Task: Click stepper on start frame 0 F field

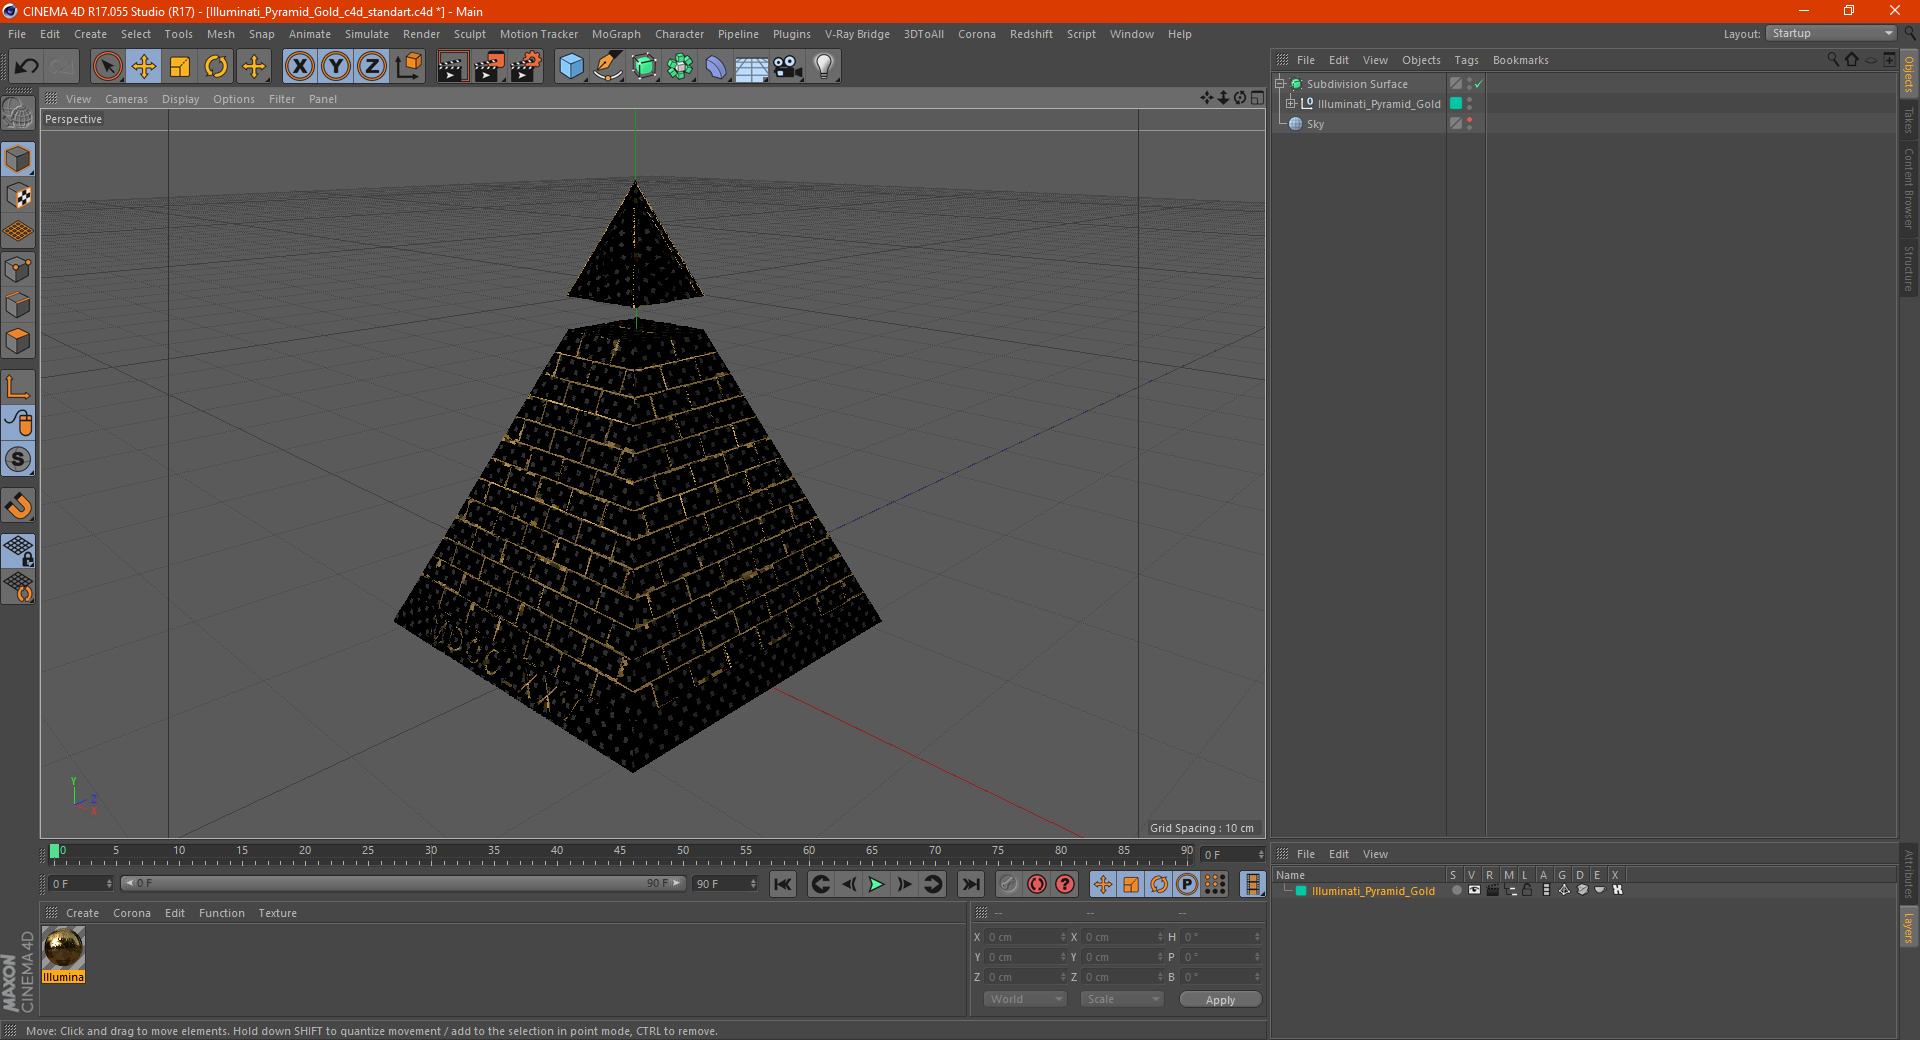Action: pos(109,884)
